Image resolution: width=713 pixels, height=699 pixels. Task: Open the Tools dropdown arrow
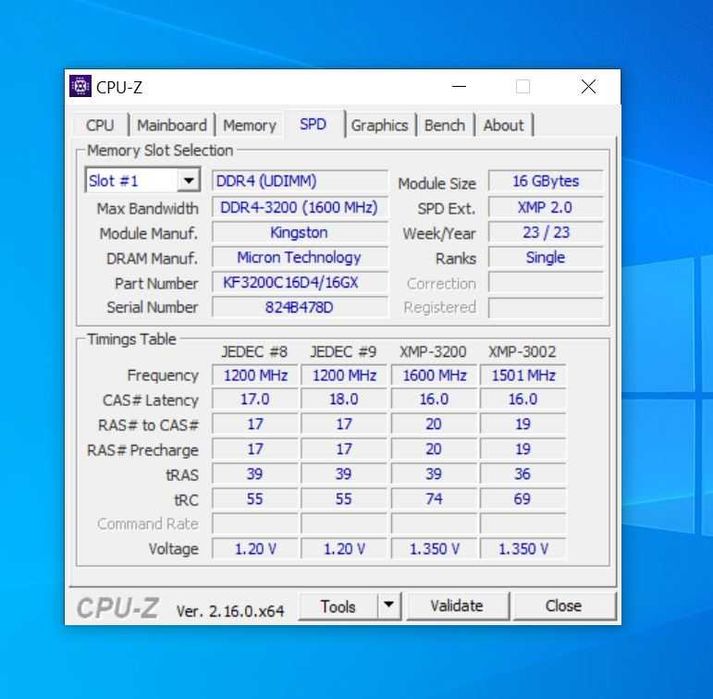coord(389,605)
